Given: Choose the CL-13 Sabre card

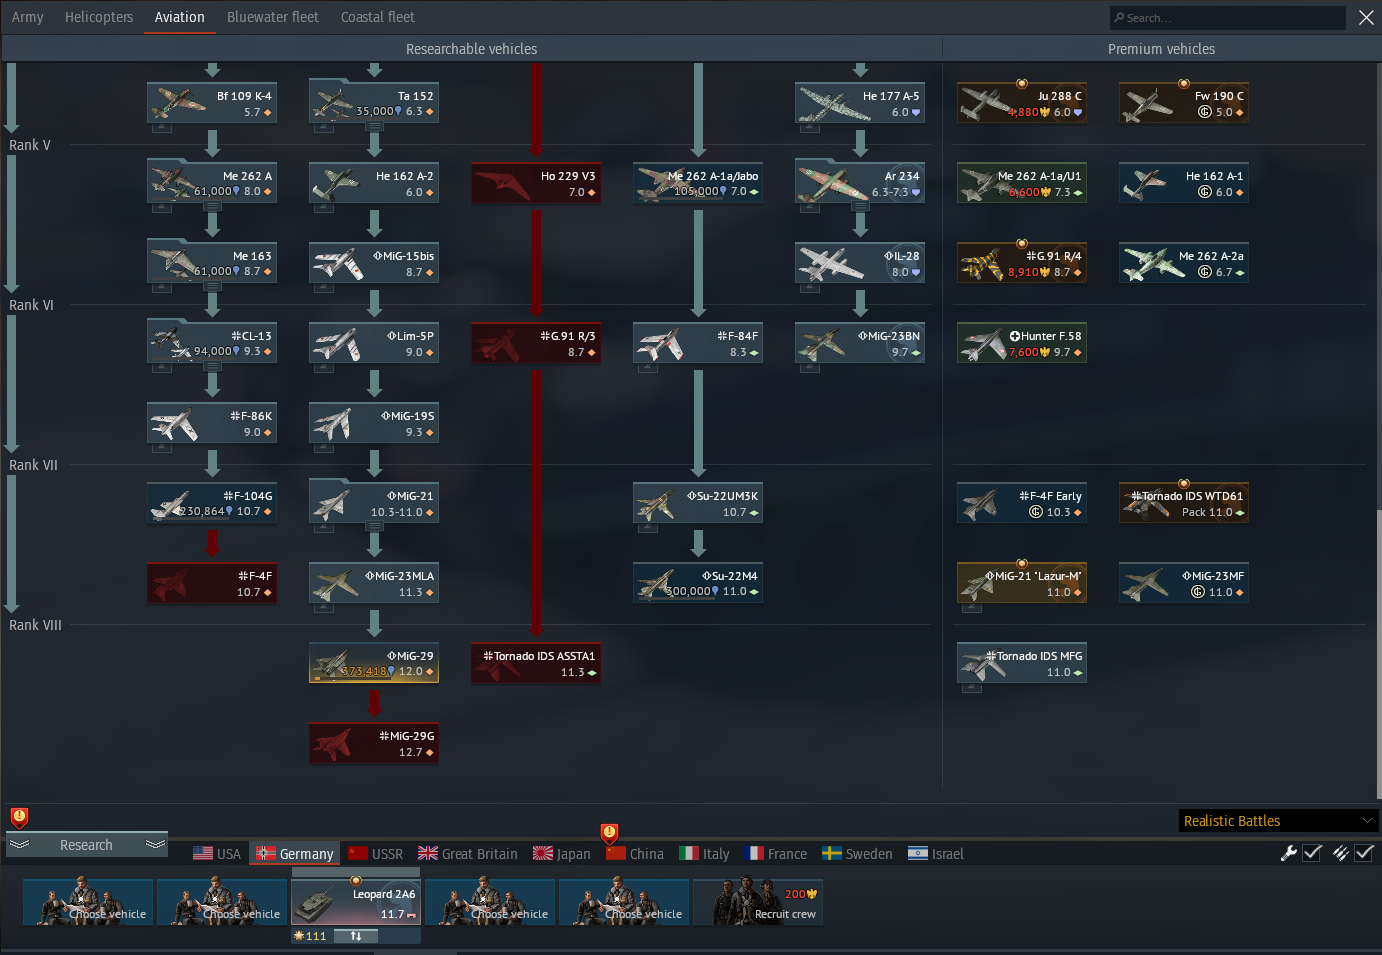Looking at the screenshot, I should (212, 343).
